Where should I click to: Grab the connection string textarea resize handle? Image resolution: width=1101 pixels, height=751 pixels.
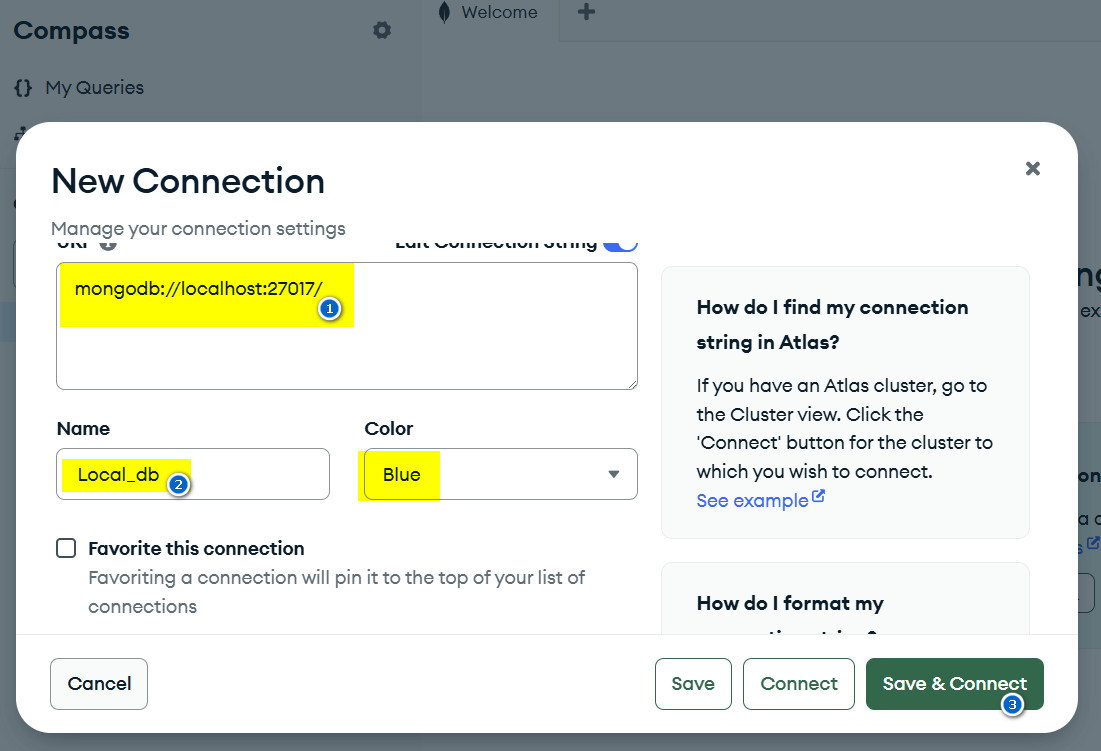coord(631,382)
